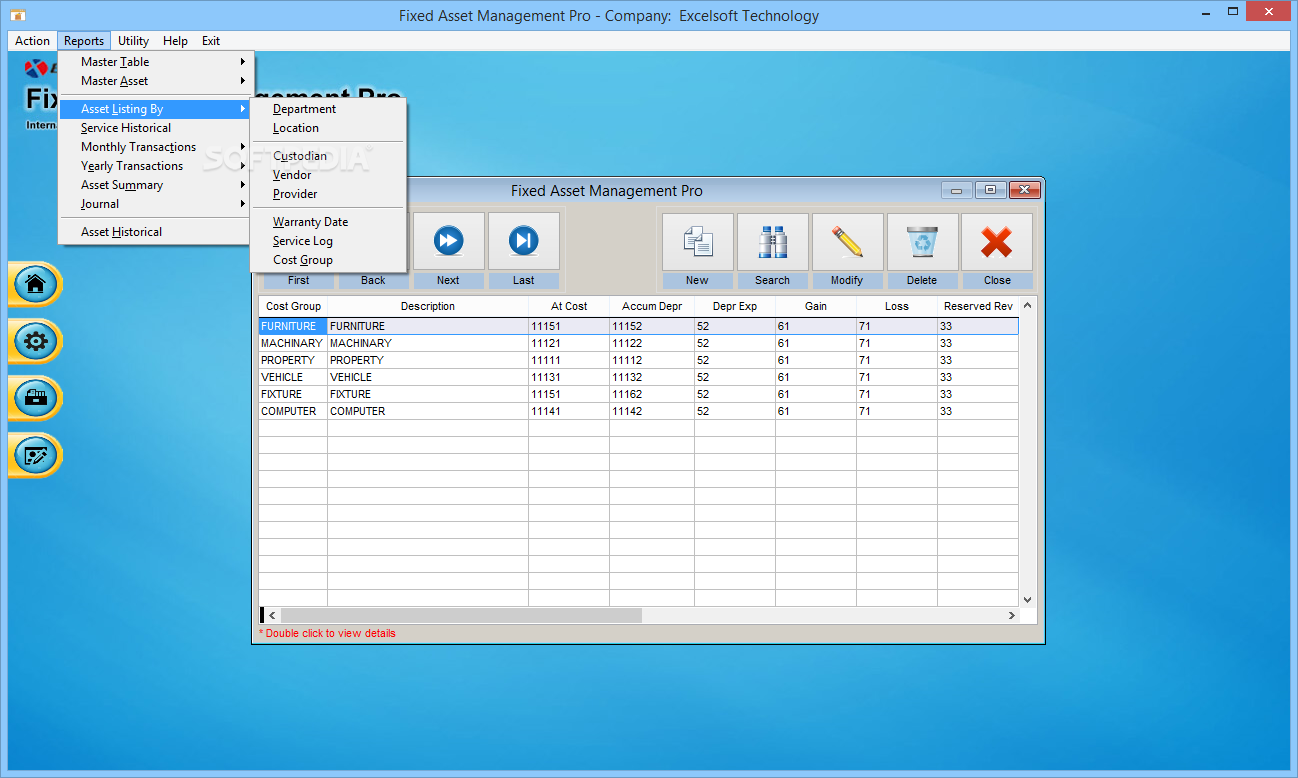Click the Back label button
The width and height of the screenshot is (1298, 778).
tap(373, 281)
